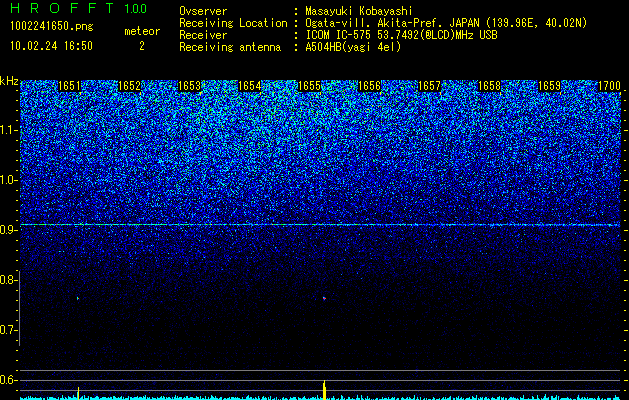Click the meteor label
Viewport: 629px width, 400px height.
click(x=142, y=31)
